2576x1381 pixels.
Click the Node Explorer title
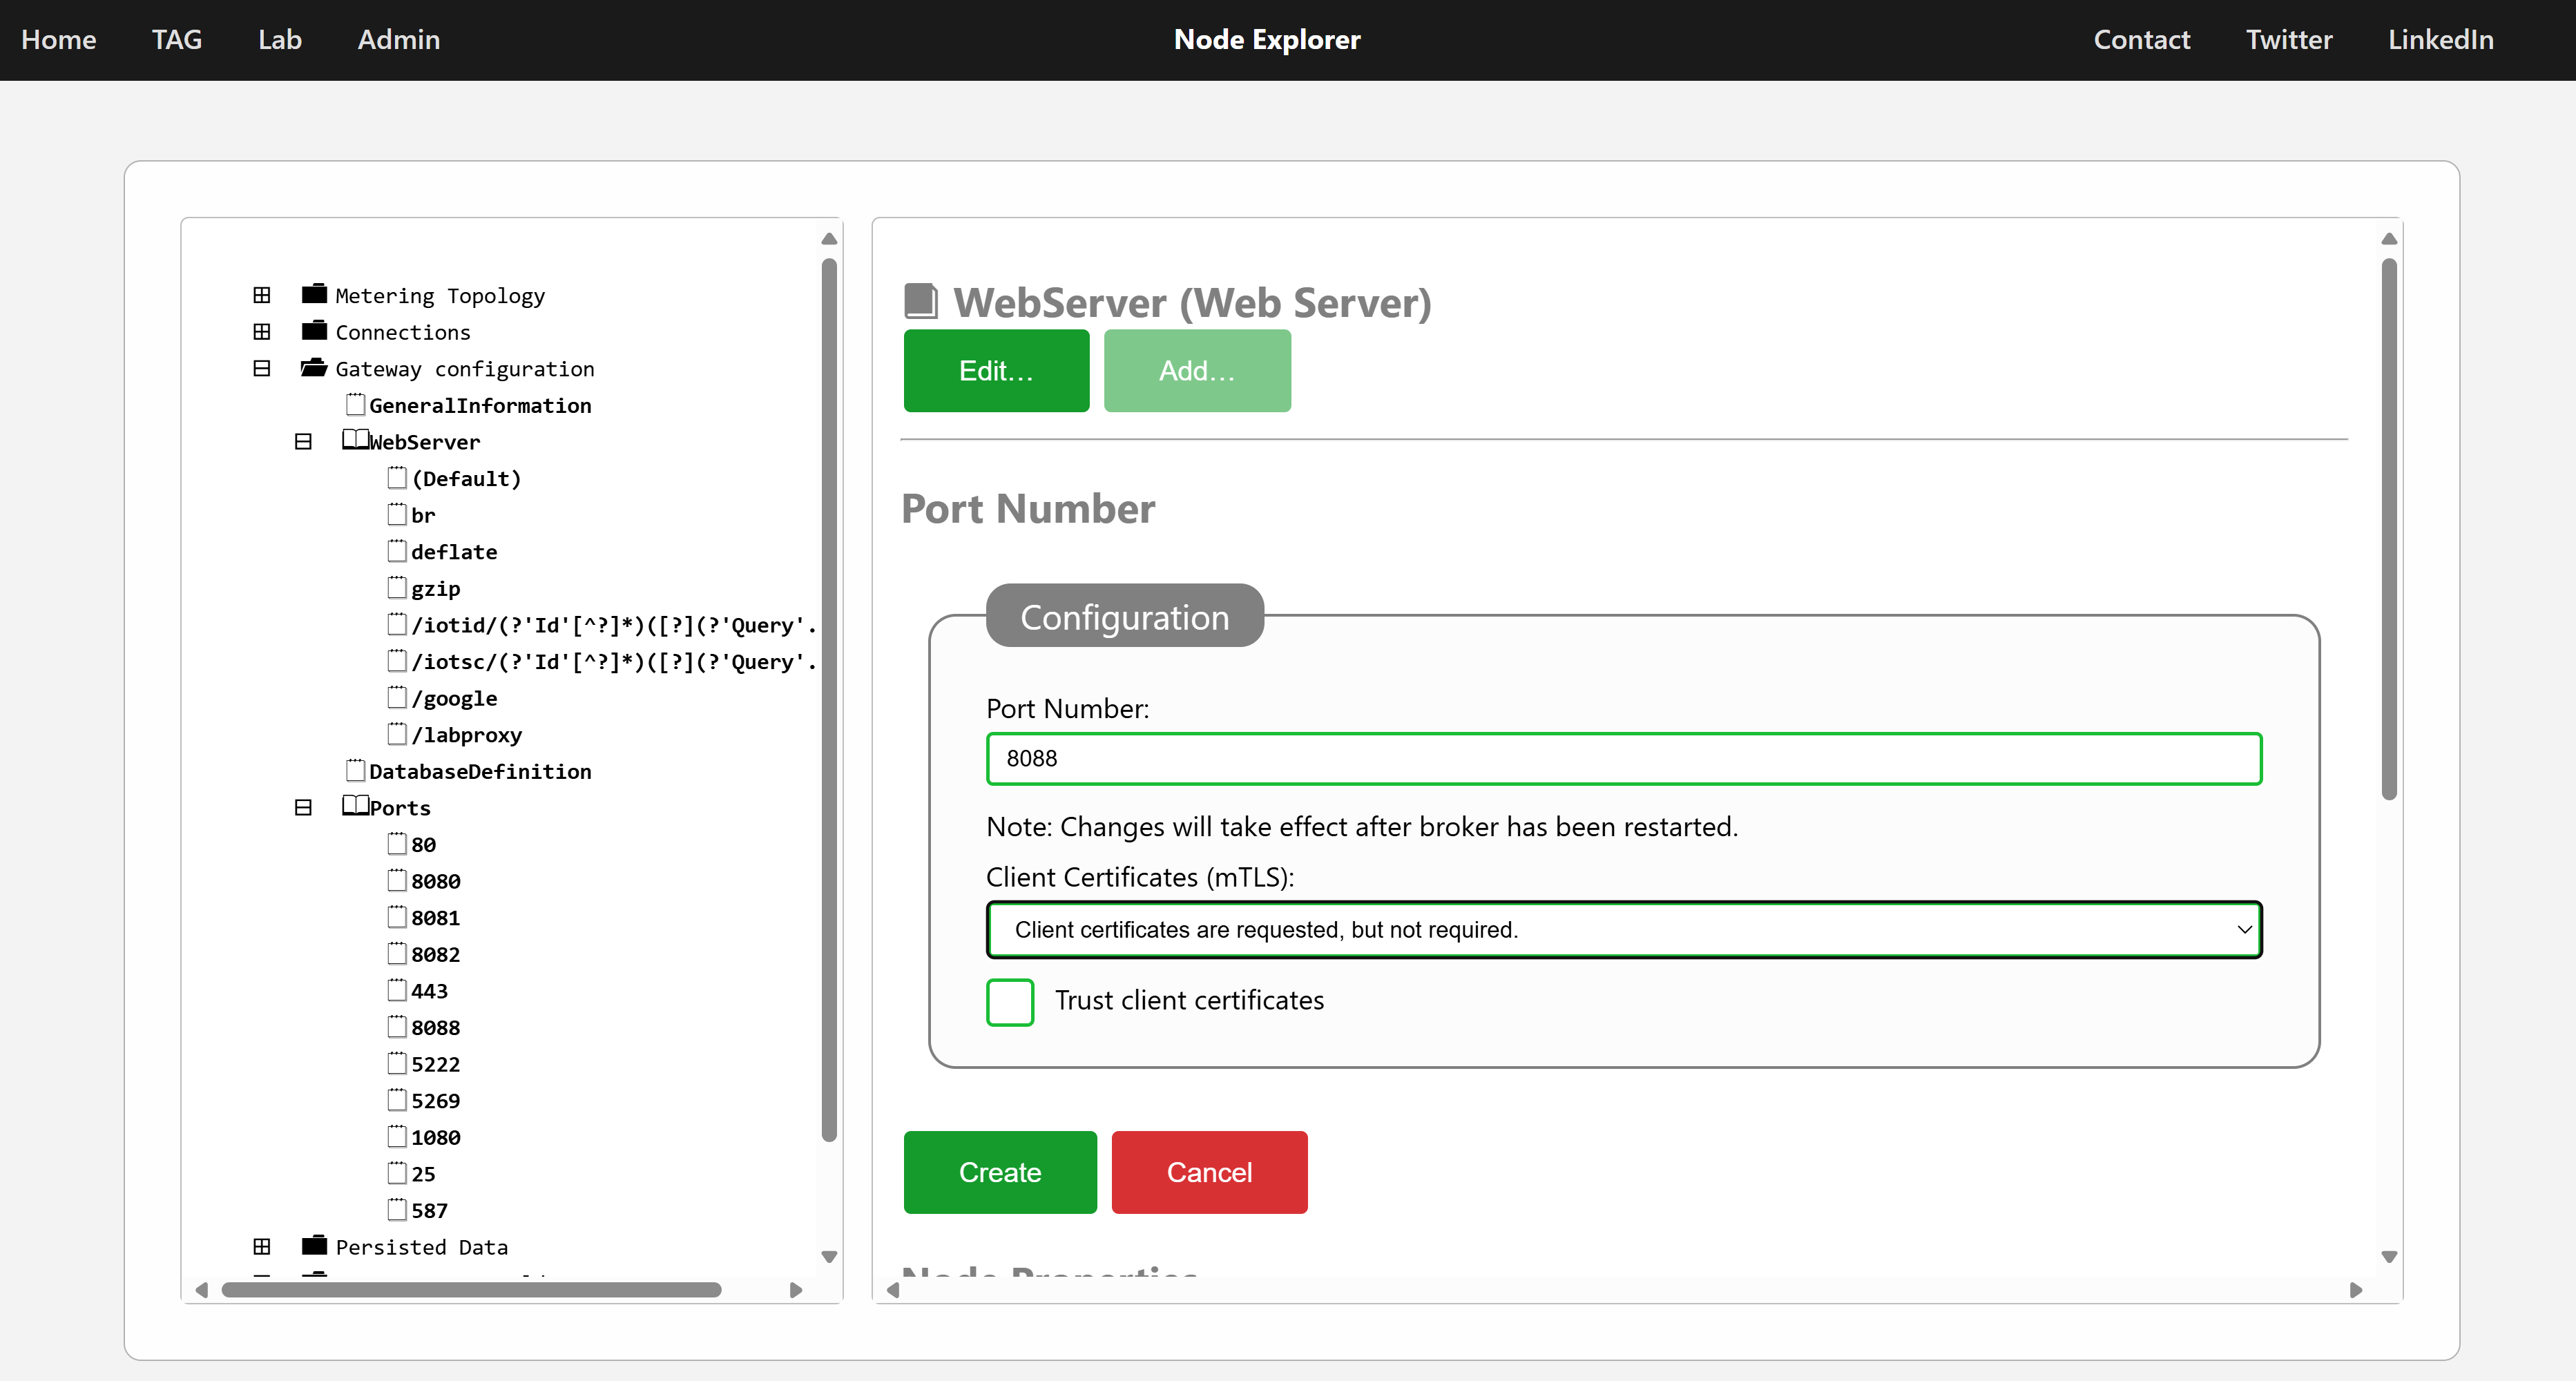click(x=1267, y=39)
